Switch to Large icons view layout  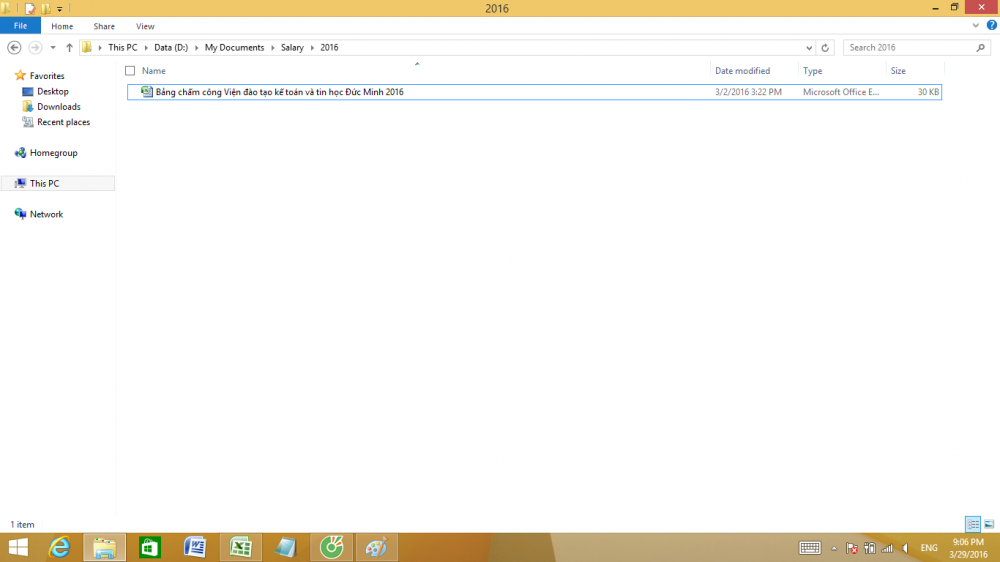989,524
